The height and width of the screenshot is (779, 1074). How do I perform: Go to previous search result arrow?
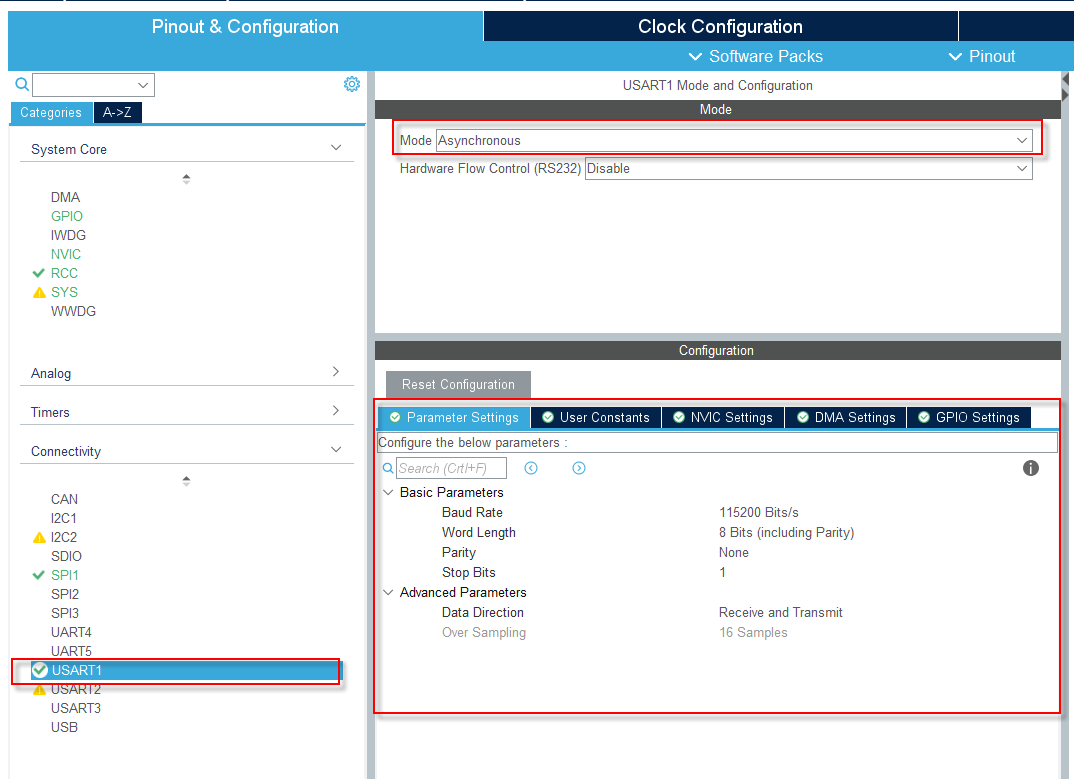pos(531,468)
